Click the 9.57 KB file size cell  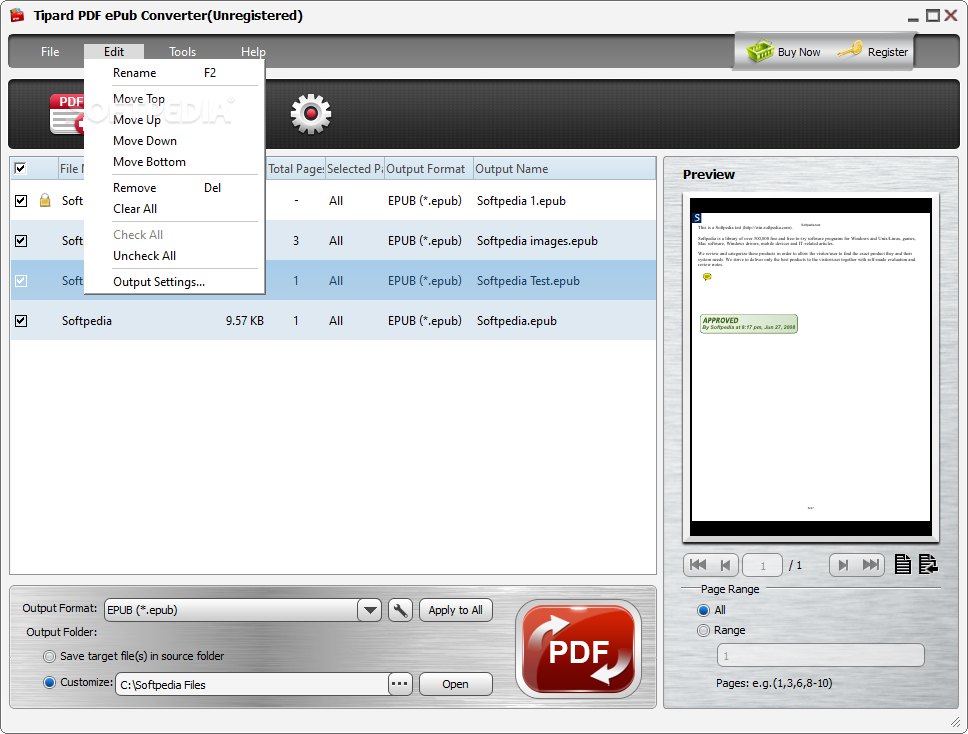[x=244, y=321]
